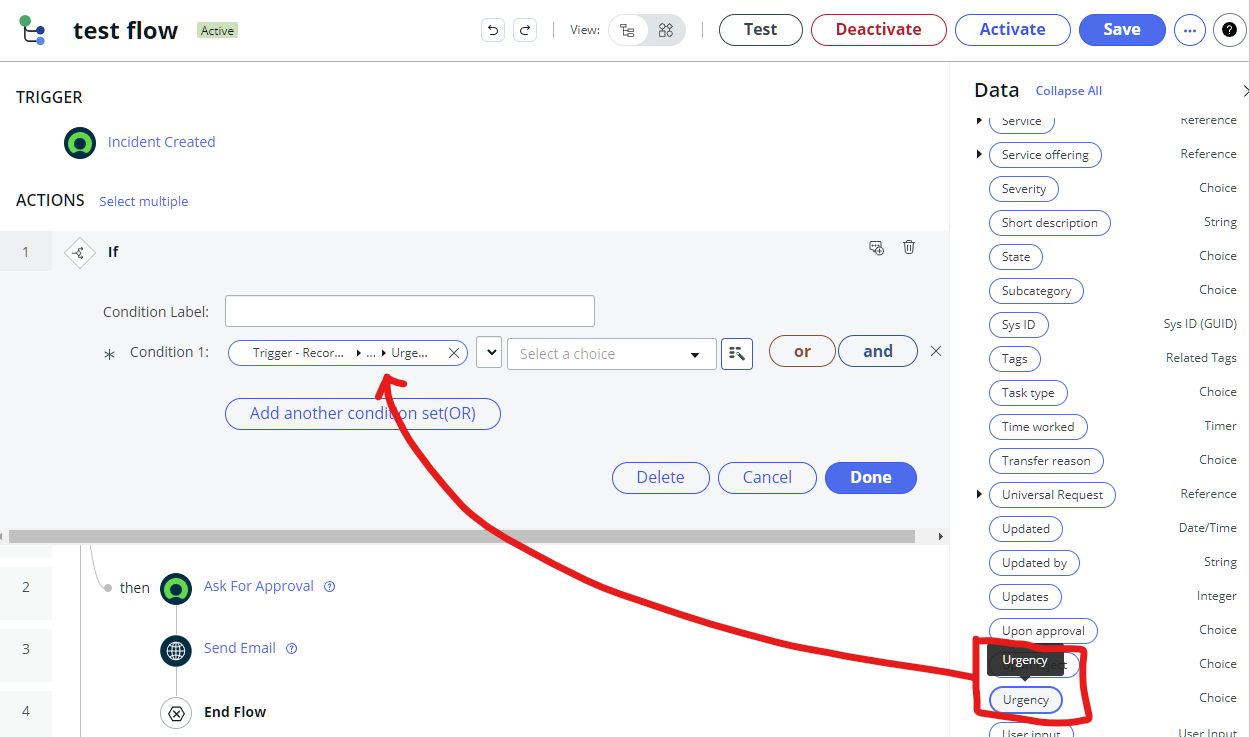
Task: Undo the last change
Action: [493, 30]
